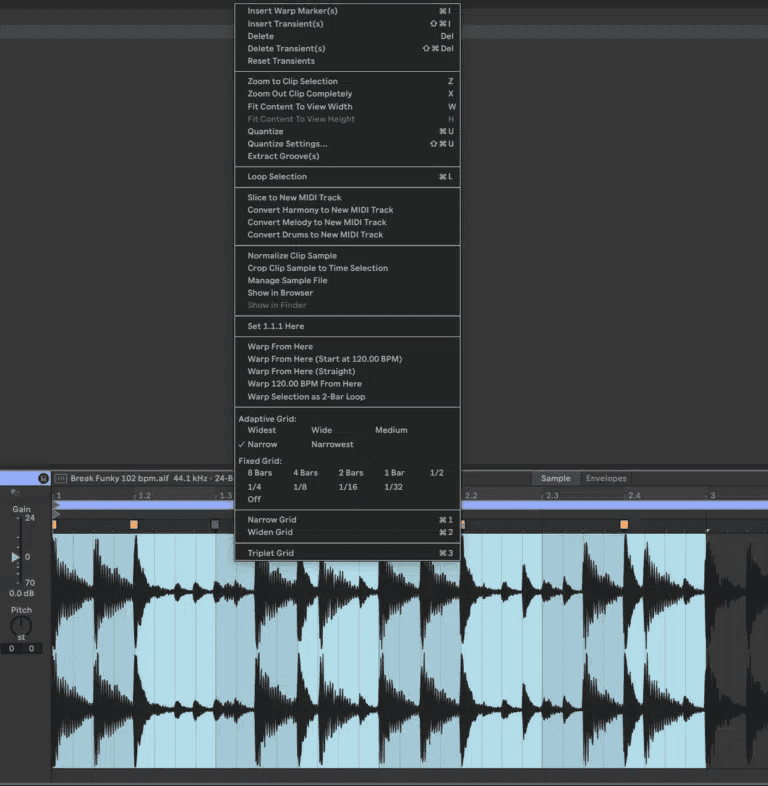Screen dimensions: 768x786
Task: Click the gray pseudo warp marker near 1.3
Action: [x=215, y=524]
